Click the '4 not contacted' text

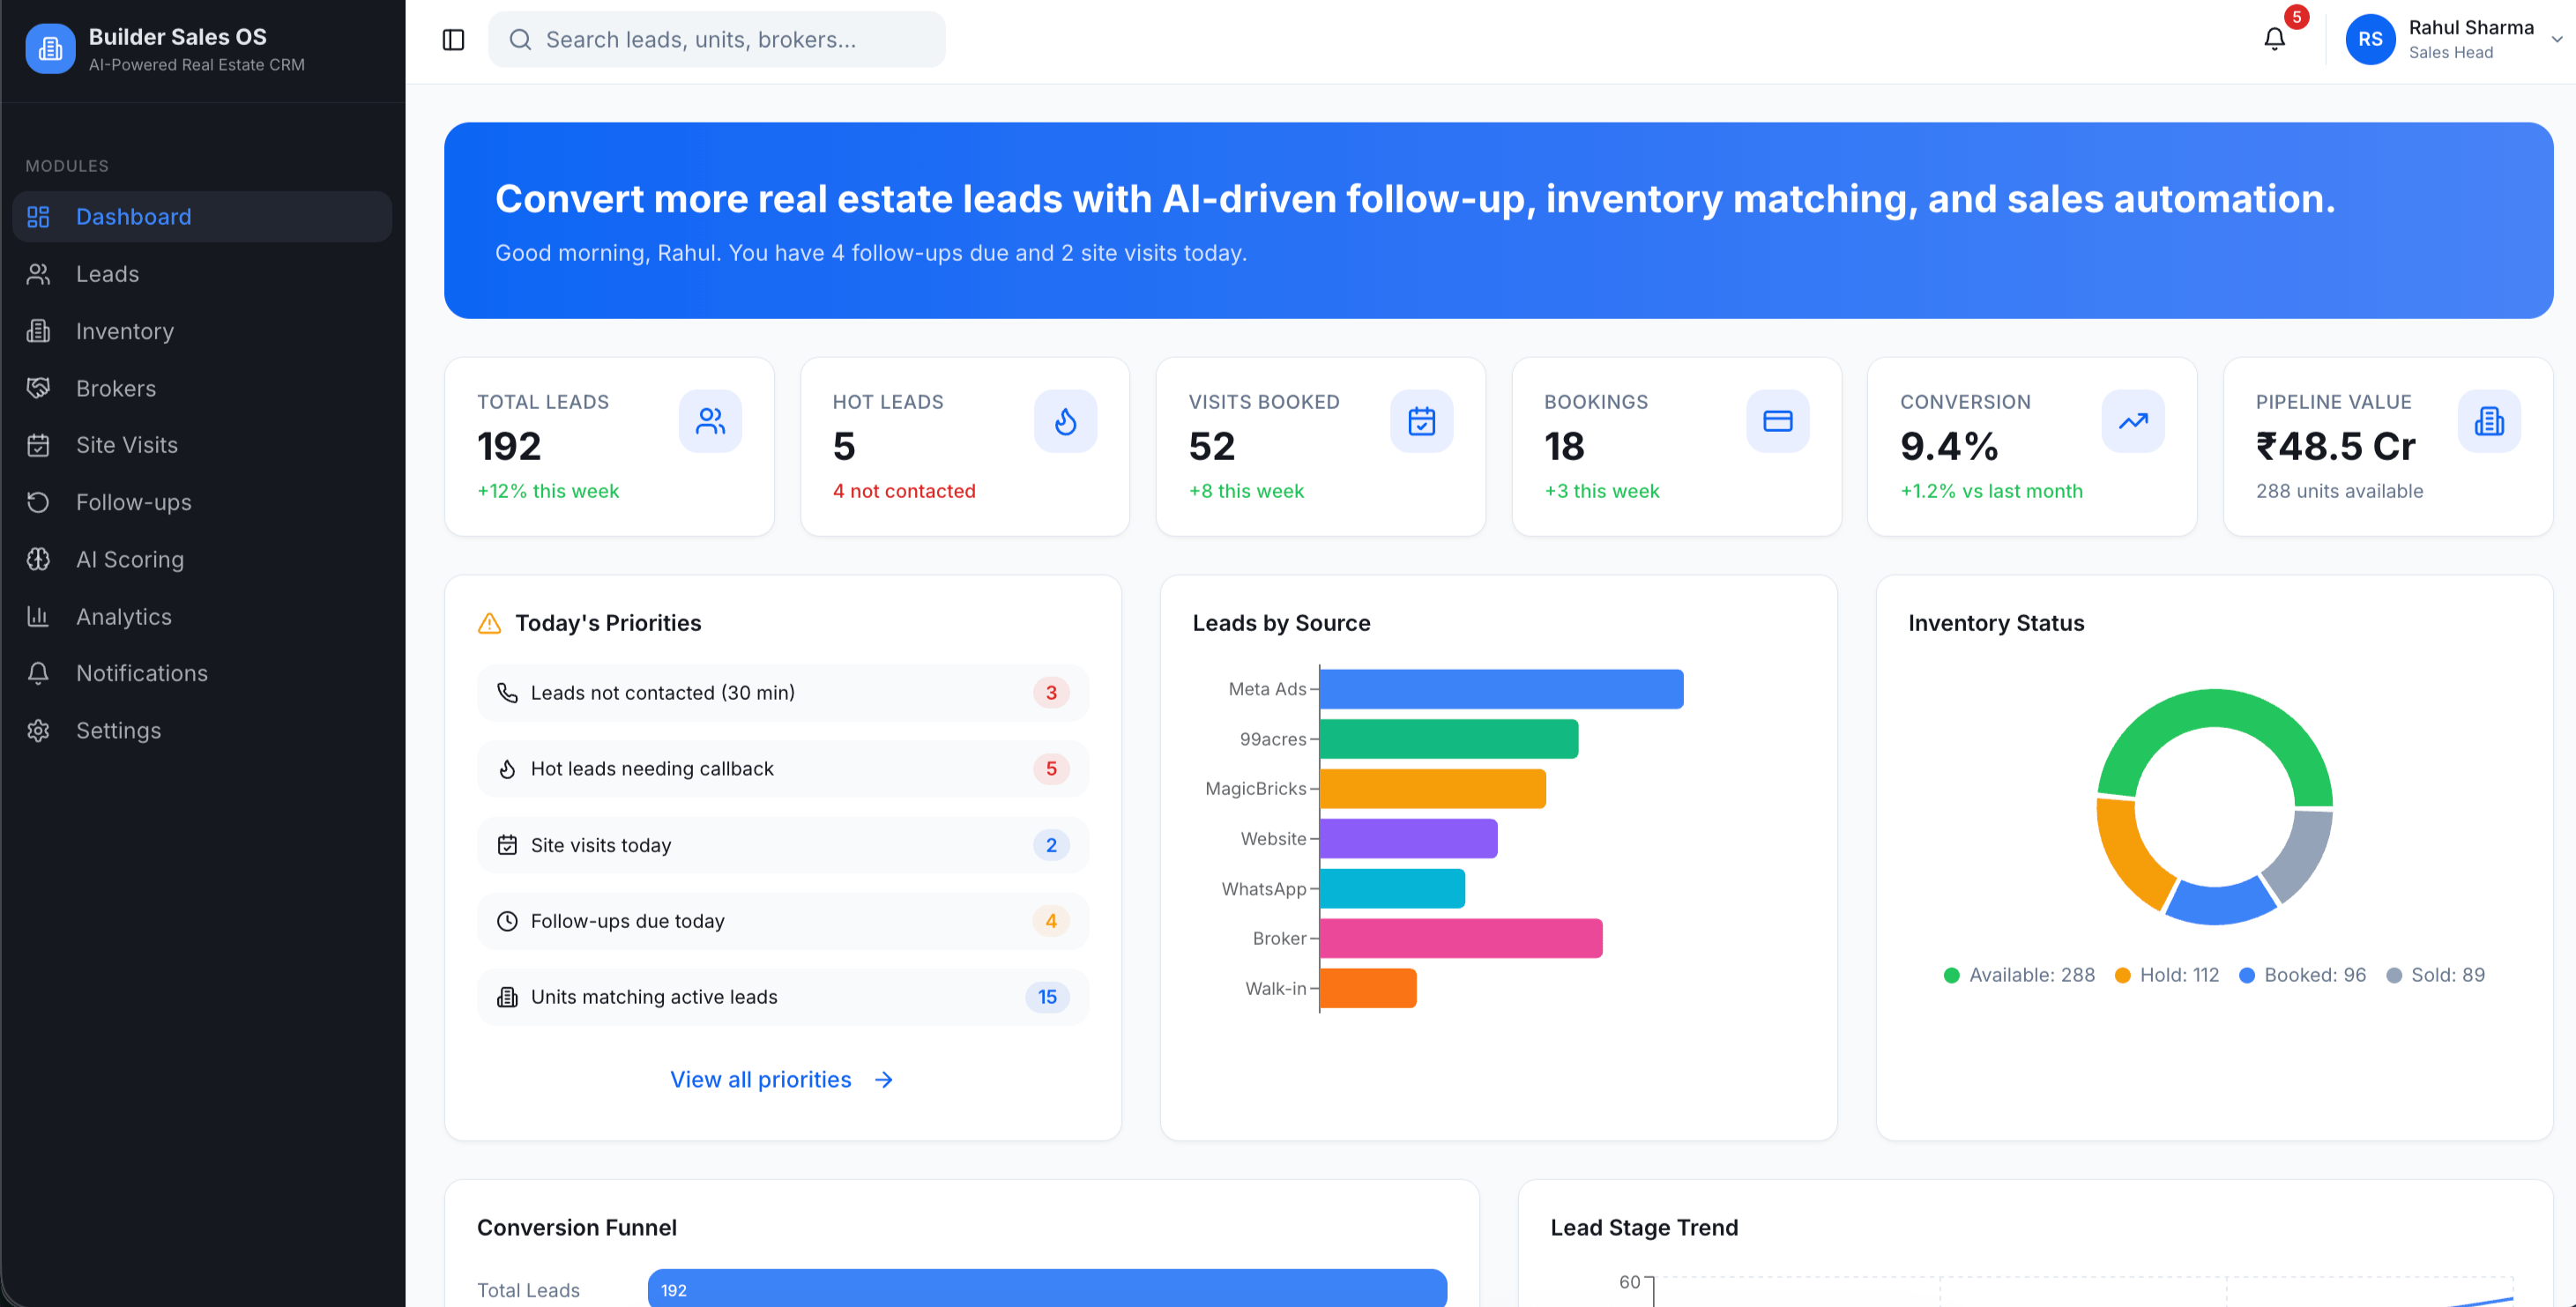(x=904, y=491)
